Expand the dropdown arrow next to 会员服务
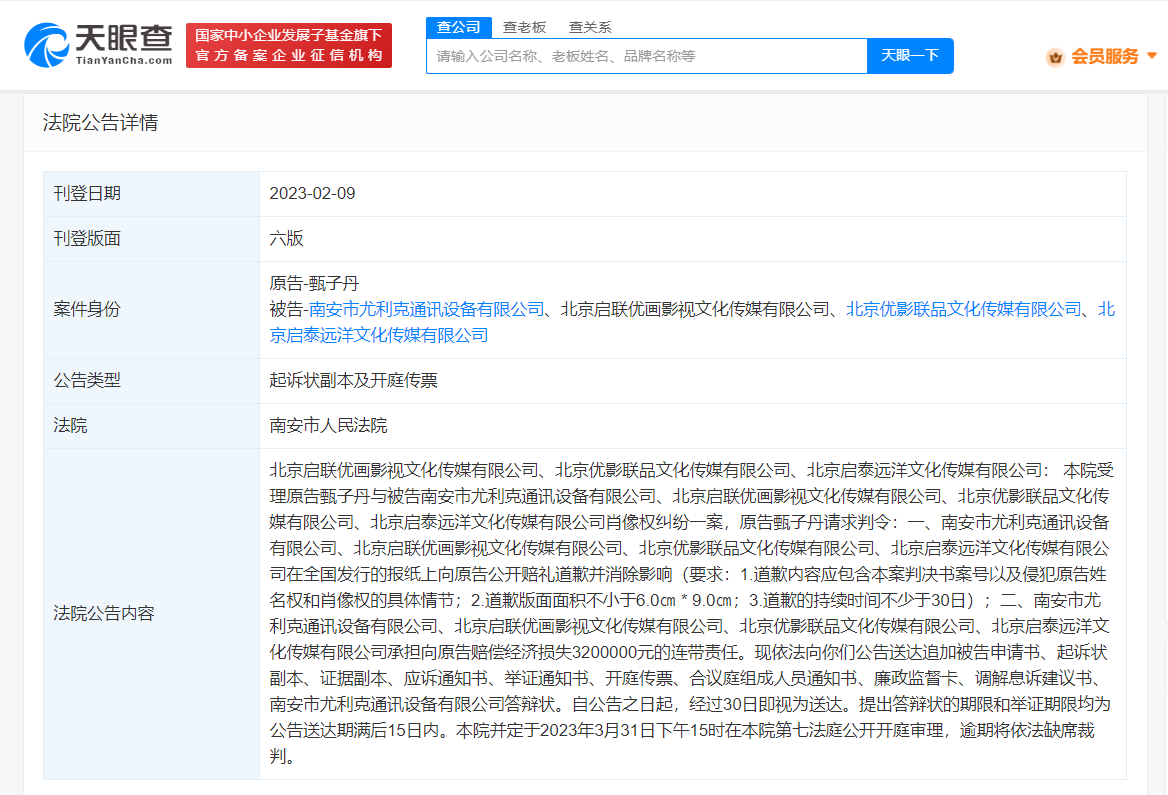The width and height of the screenshot is (1168, 795). [x=1151, y=56]
